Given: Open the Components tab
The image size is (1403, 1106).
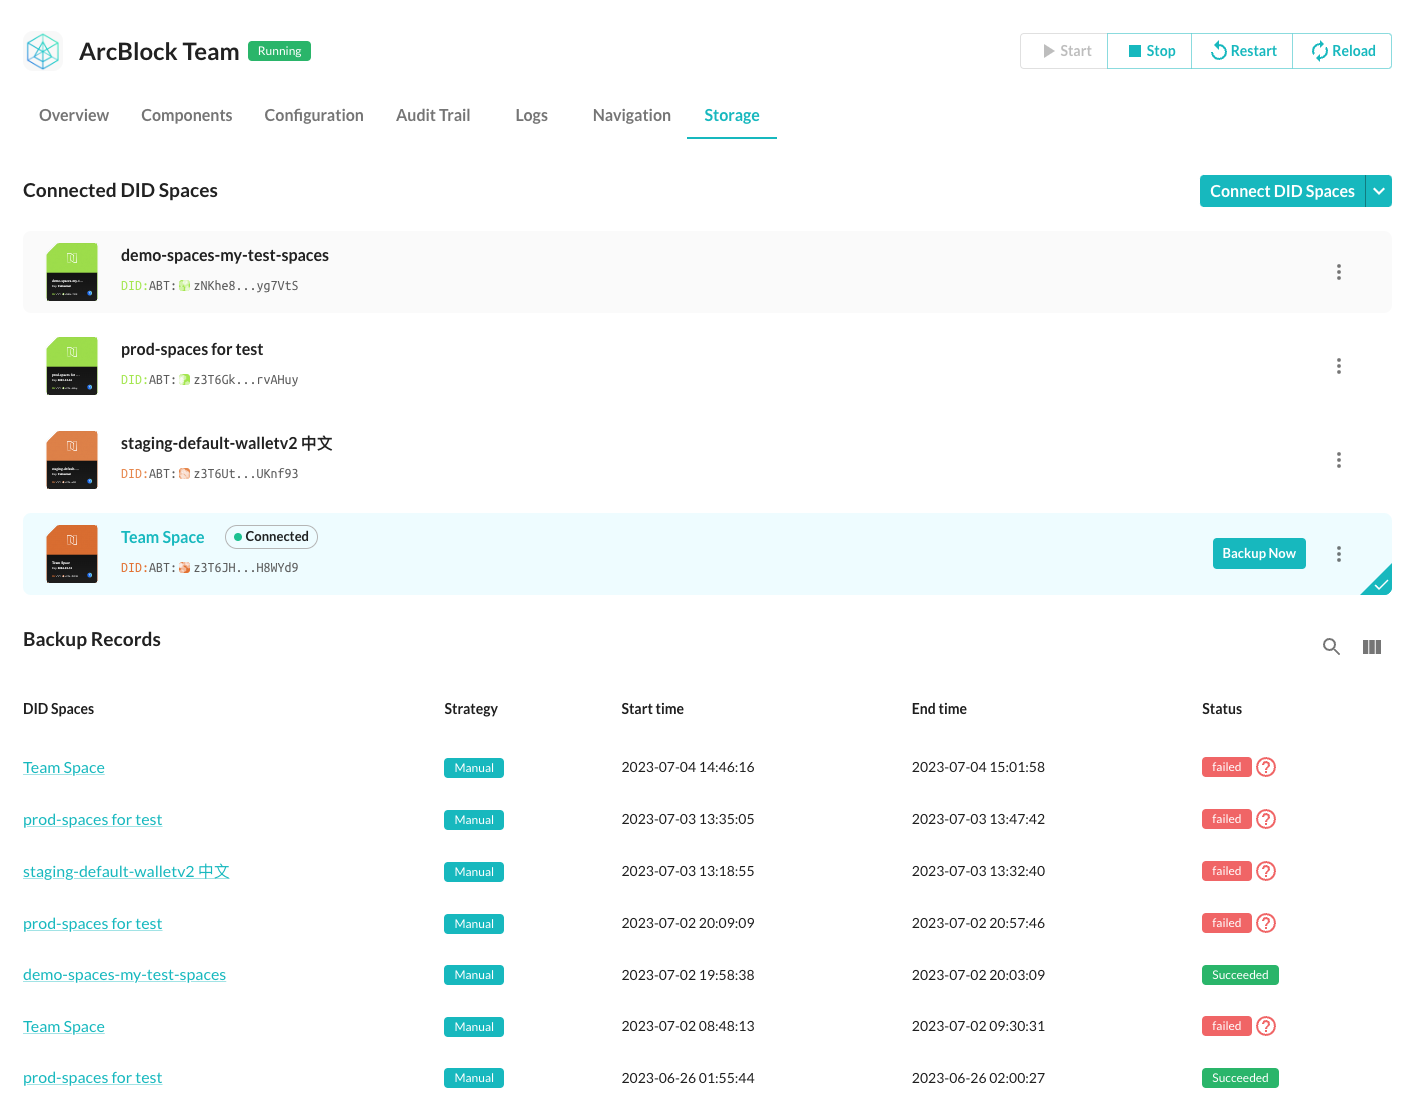Looking at the screenshot, I should (186, 115).
